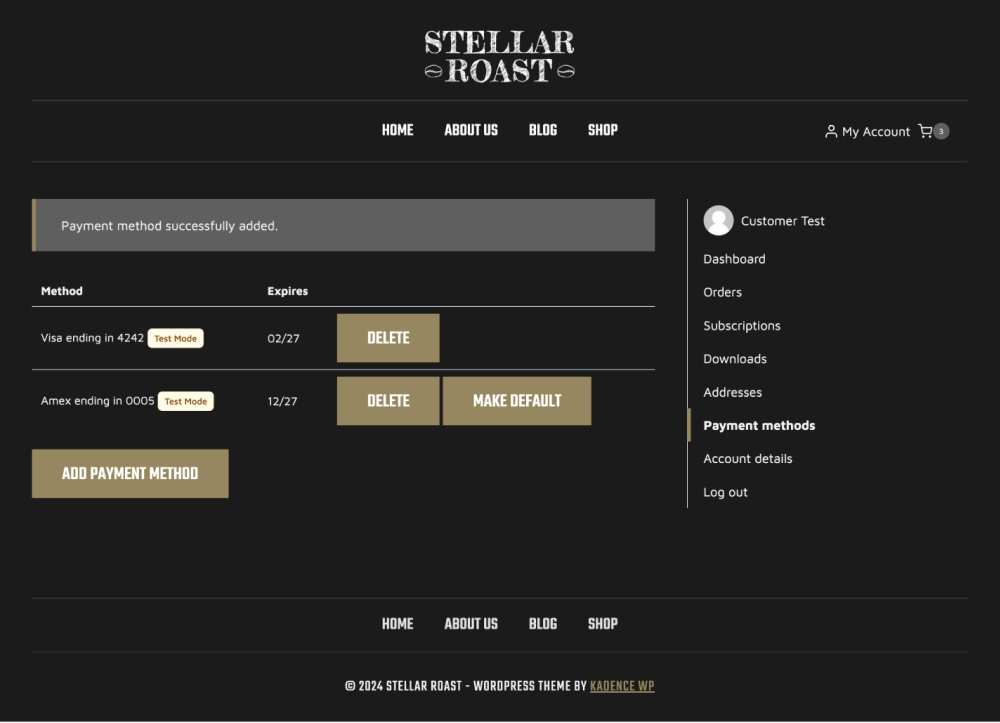Follow the Kadence WP footer link
The image size is (1000, 723).
(x=622, y=686)
